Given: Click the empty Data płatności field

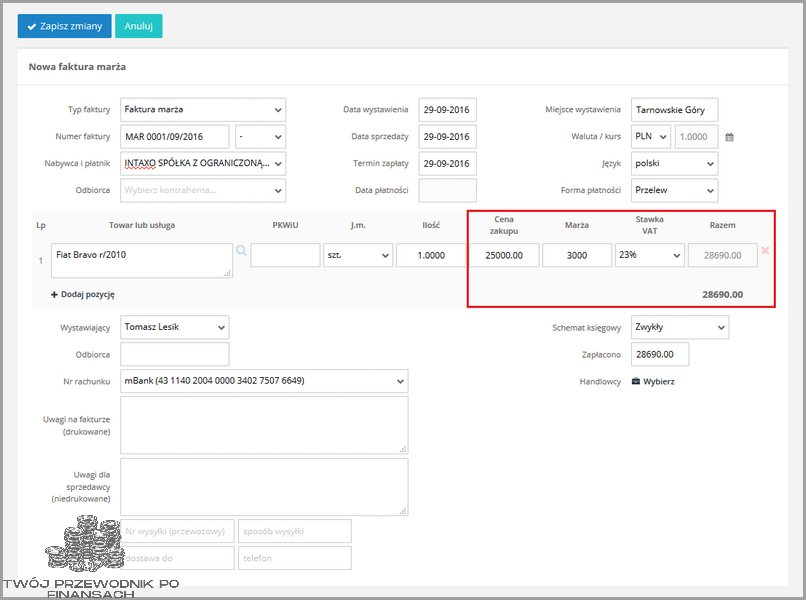Looking at the screenshot, I should point(447,190).
